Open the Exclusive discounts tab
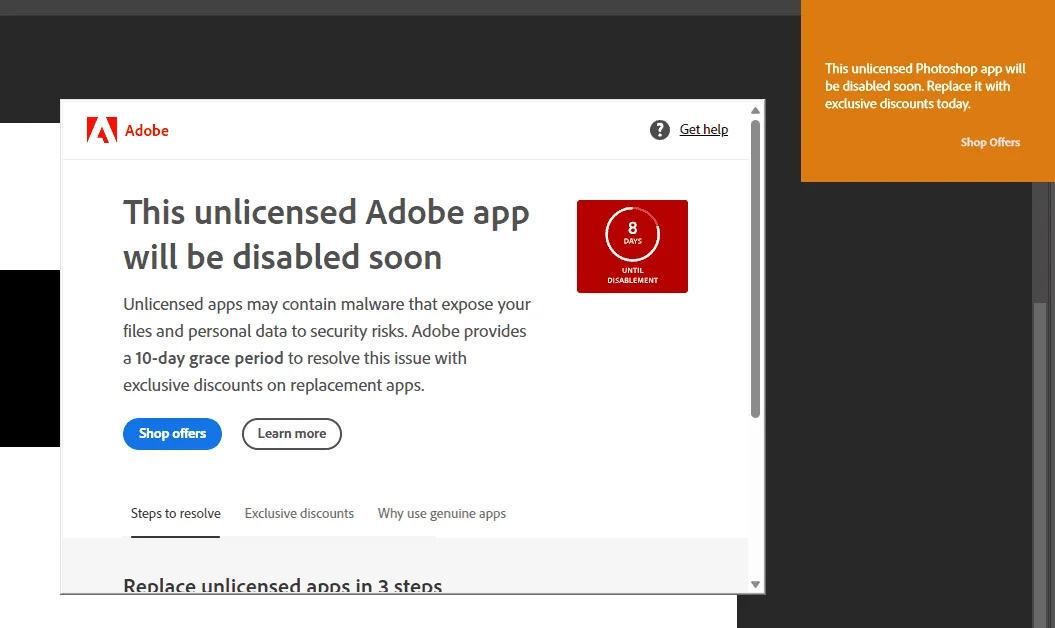Image resolution: width=1055 pixels, height=628 pixels. 299,514
